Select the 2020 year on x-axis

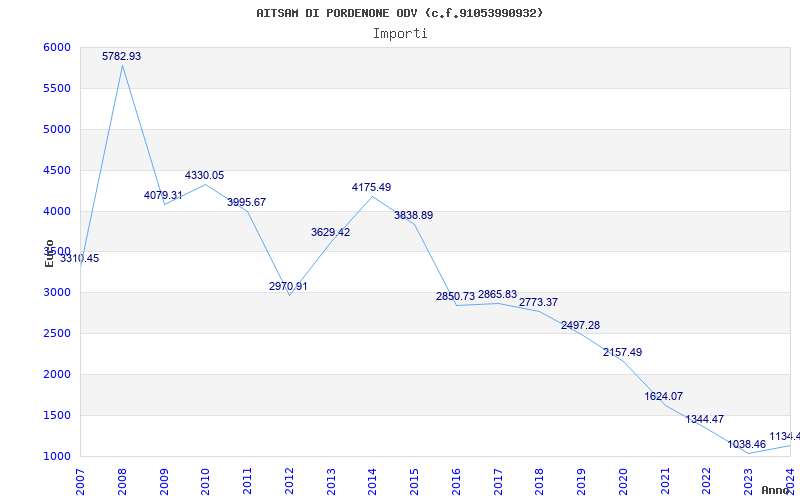[x=623, y=479]
